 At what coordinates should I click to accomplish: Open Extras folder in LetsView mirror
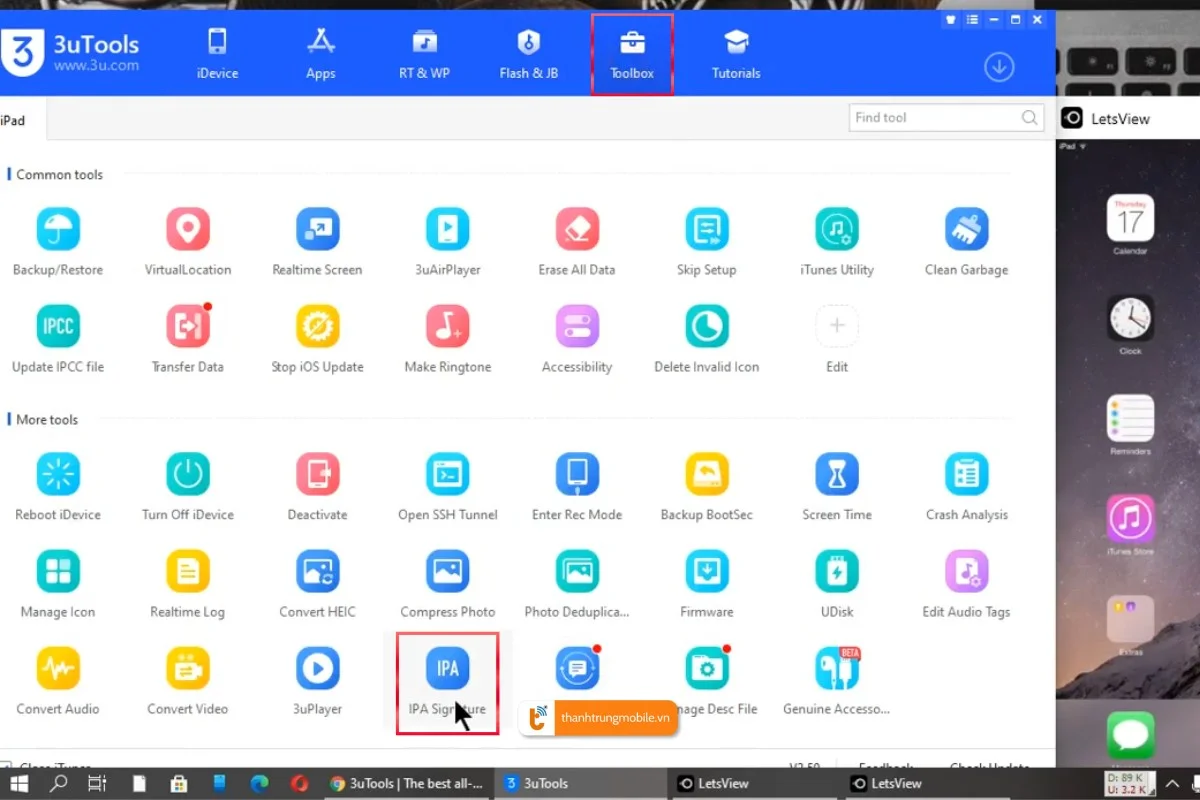1131,619
